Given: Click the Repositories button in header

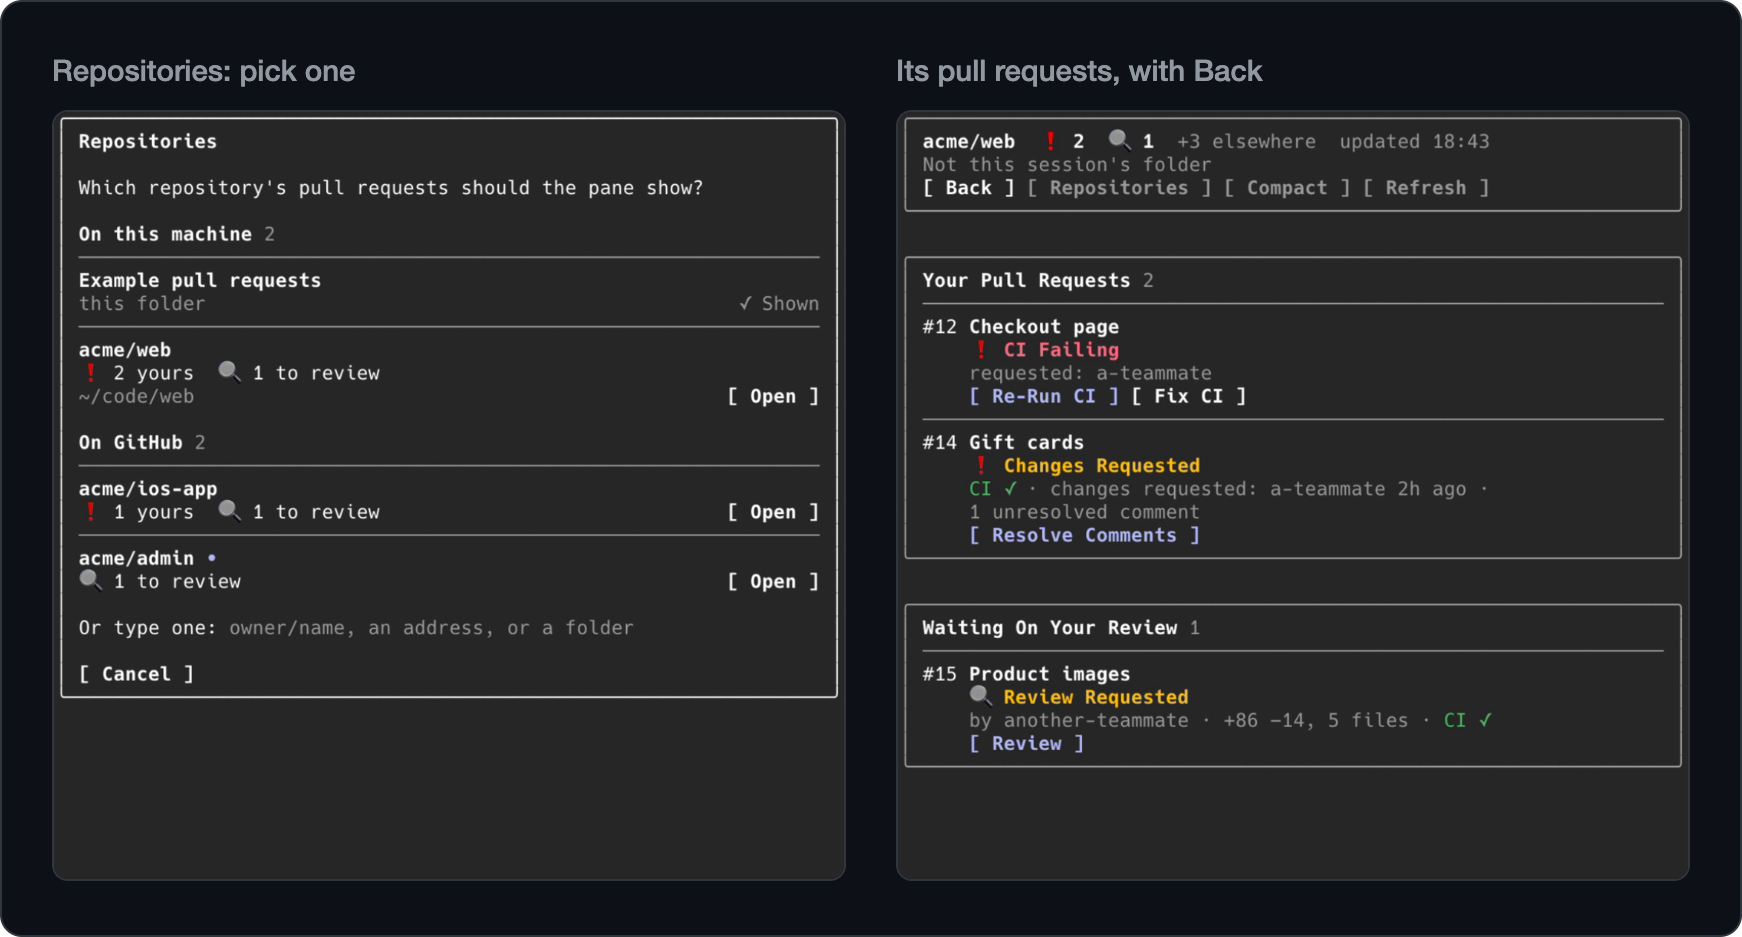Looking at the screenshot, I should (x=1119, y=188).
